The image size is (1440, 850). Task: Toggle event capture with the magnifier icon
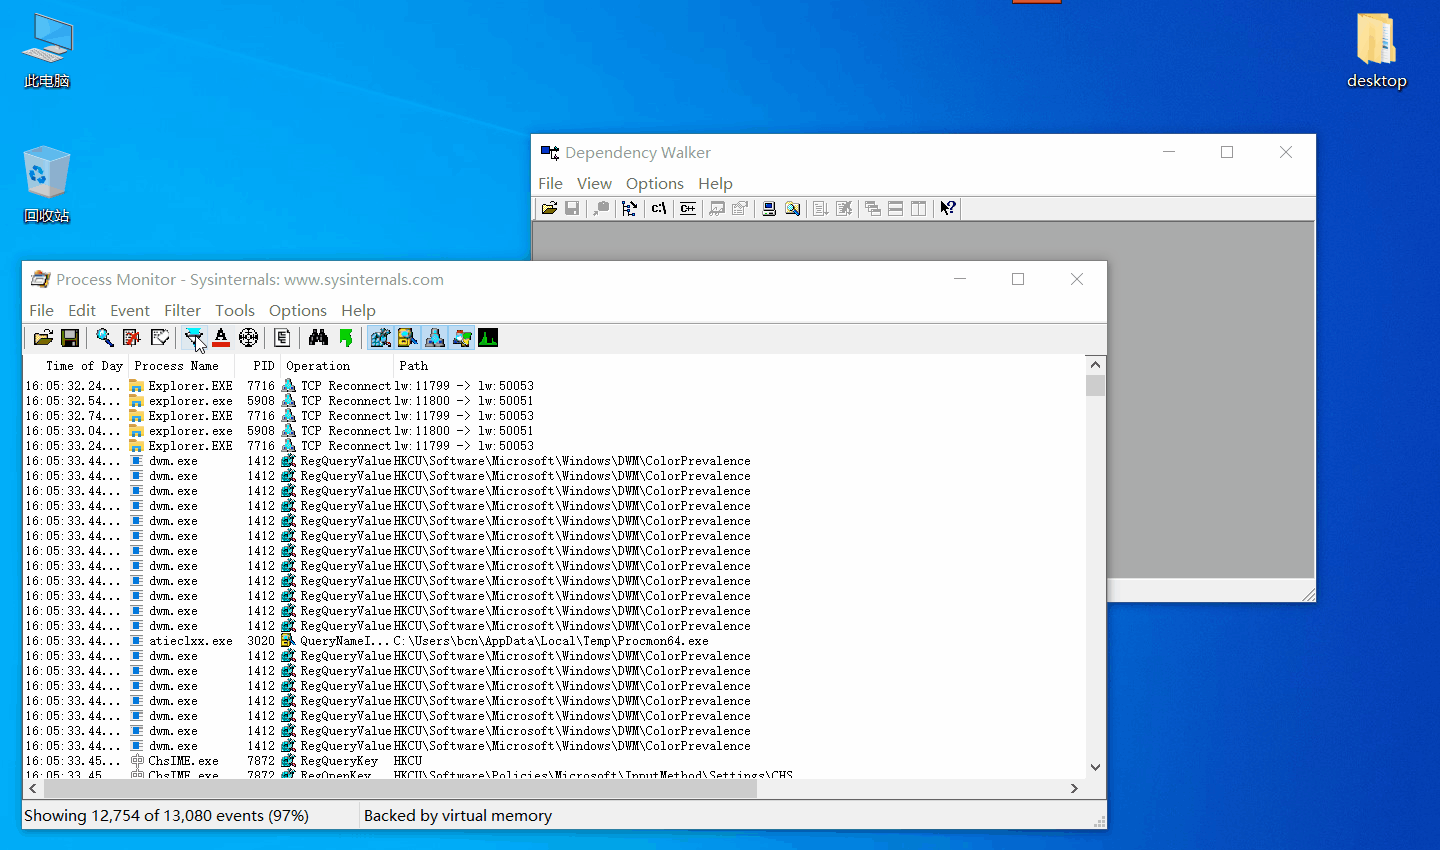(x=105, y=338)
